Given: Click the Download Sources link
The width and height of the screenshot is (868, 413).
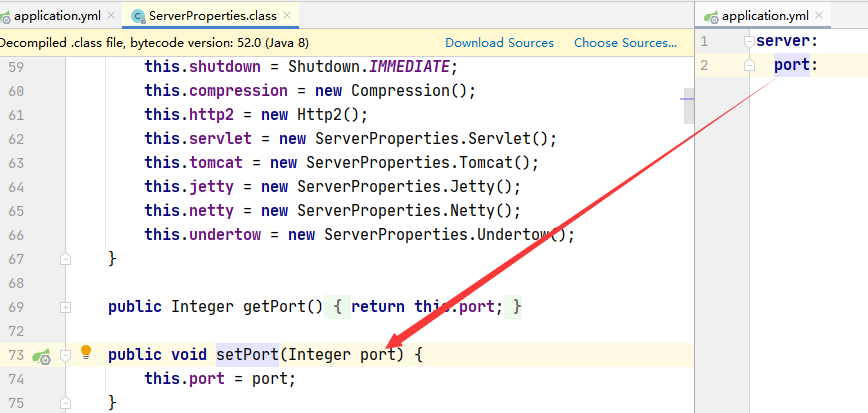Looking at the screenshot, I should 499,43.
